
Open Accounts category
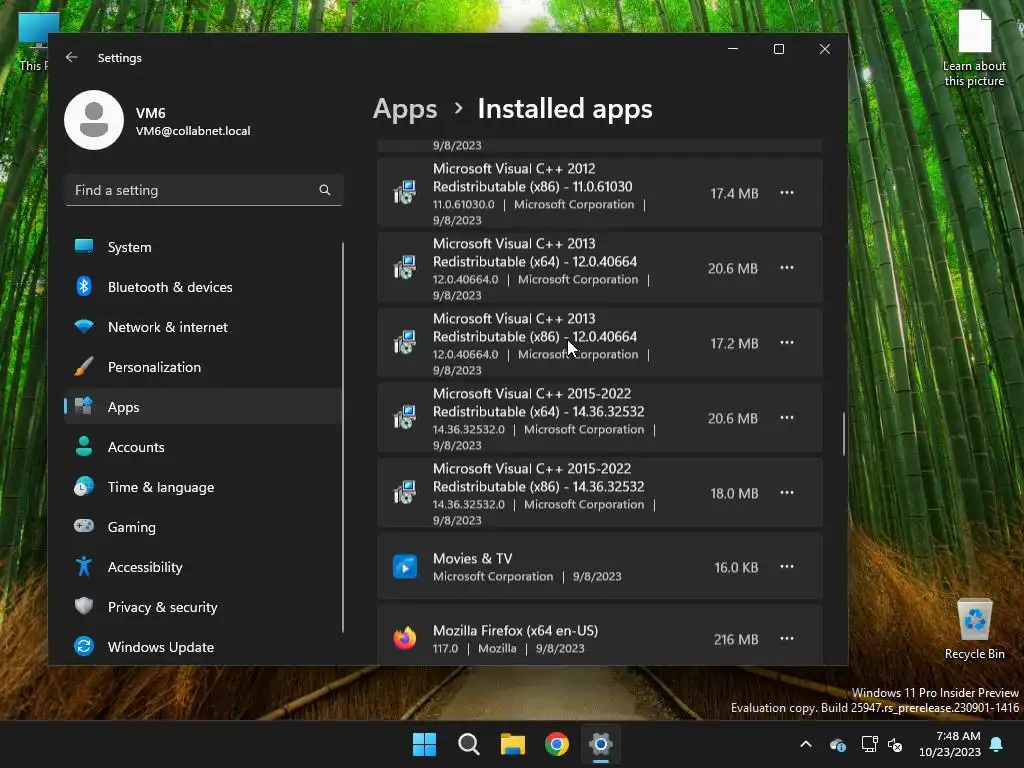click(x=204, y=447)
